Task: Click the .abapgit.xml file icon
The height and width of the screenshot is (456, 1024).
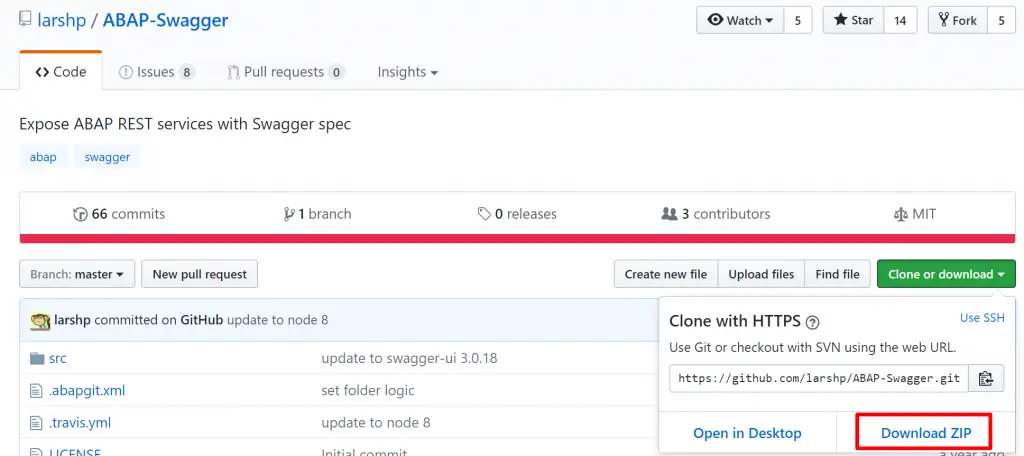Action: [36, 391]
